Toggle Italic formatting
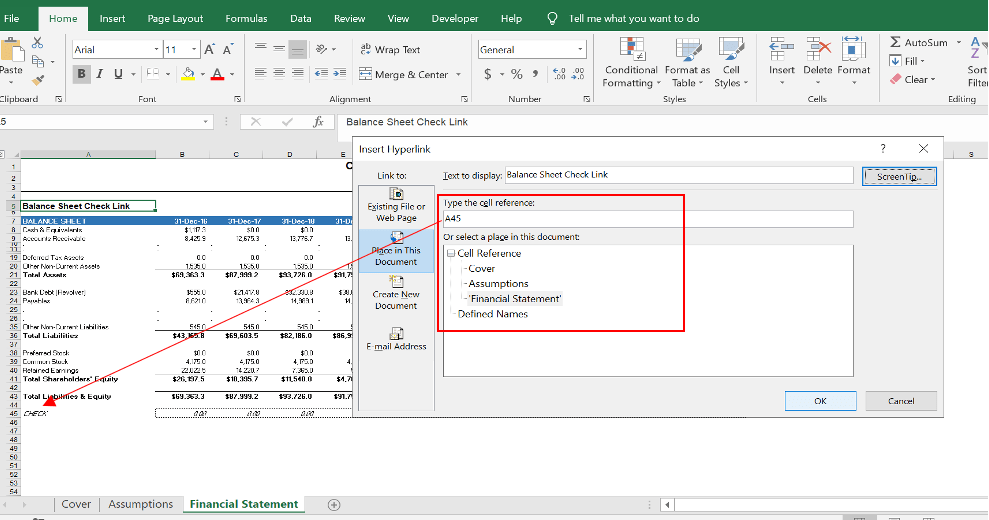The image size is (989, 520). (101, 74)
